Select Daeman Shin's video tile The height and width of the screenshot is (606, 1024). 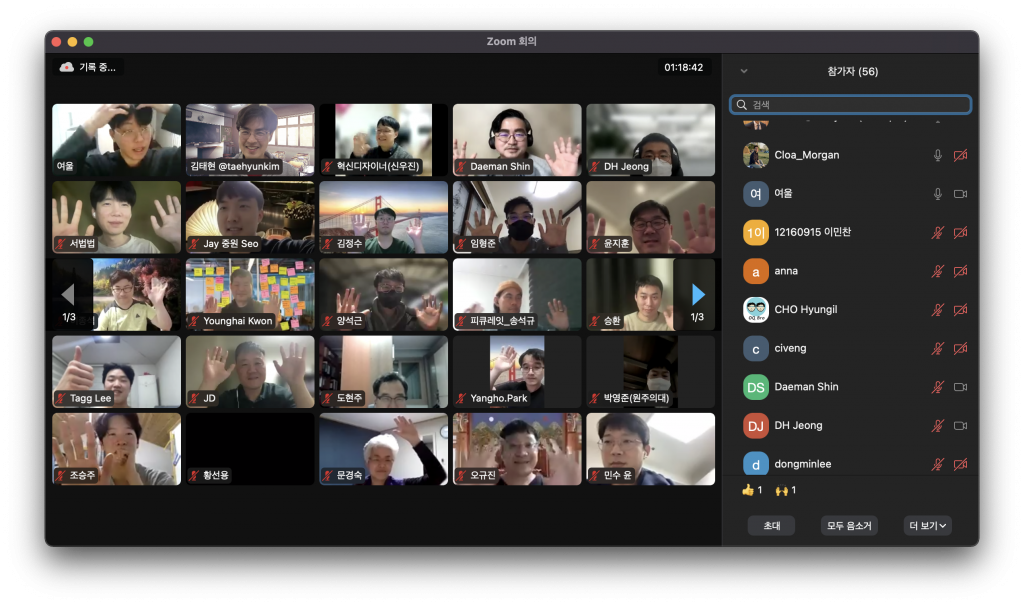[517, 140]
